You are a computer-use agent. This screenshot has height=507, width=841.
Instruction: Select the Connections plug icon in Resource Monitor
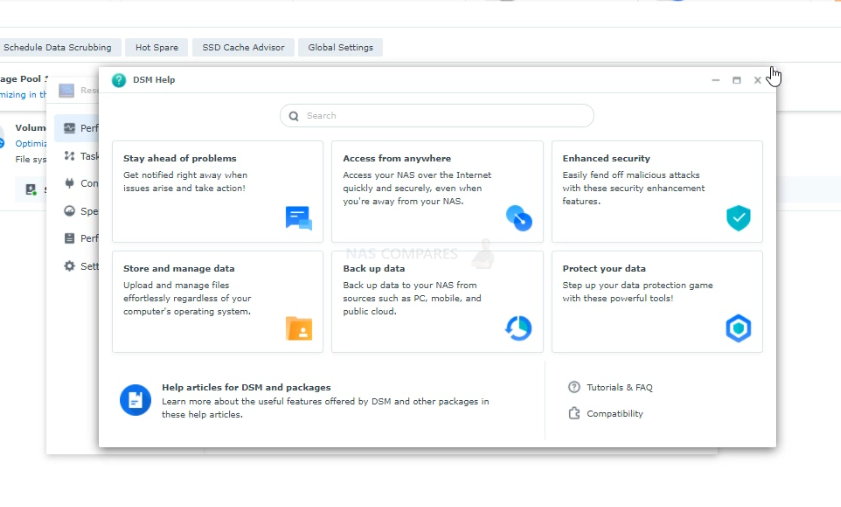point(69,183)
